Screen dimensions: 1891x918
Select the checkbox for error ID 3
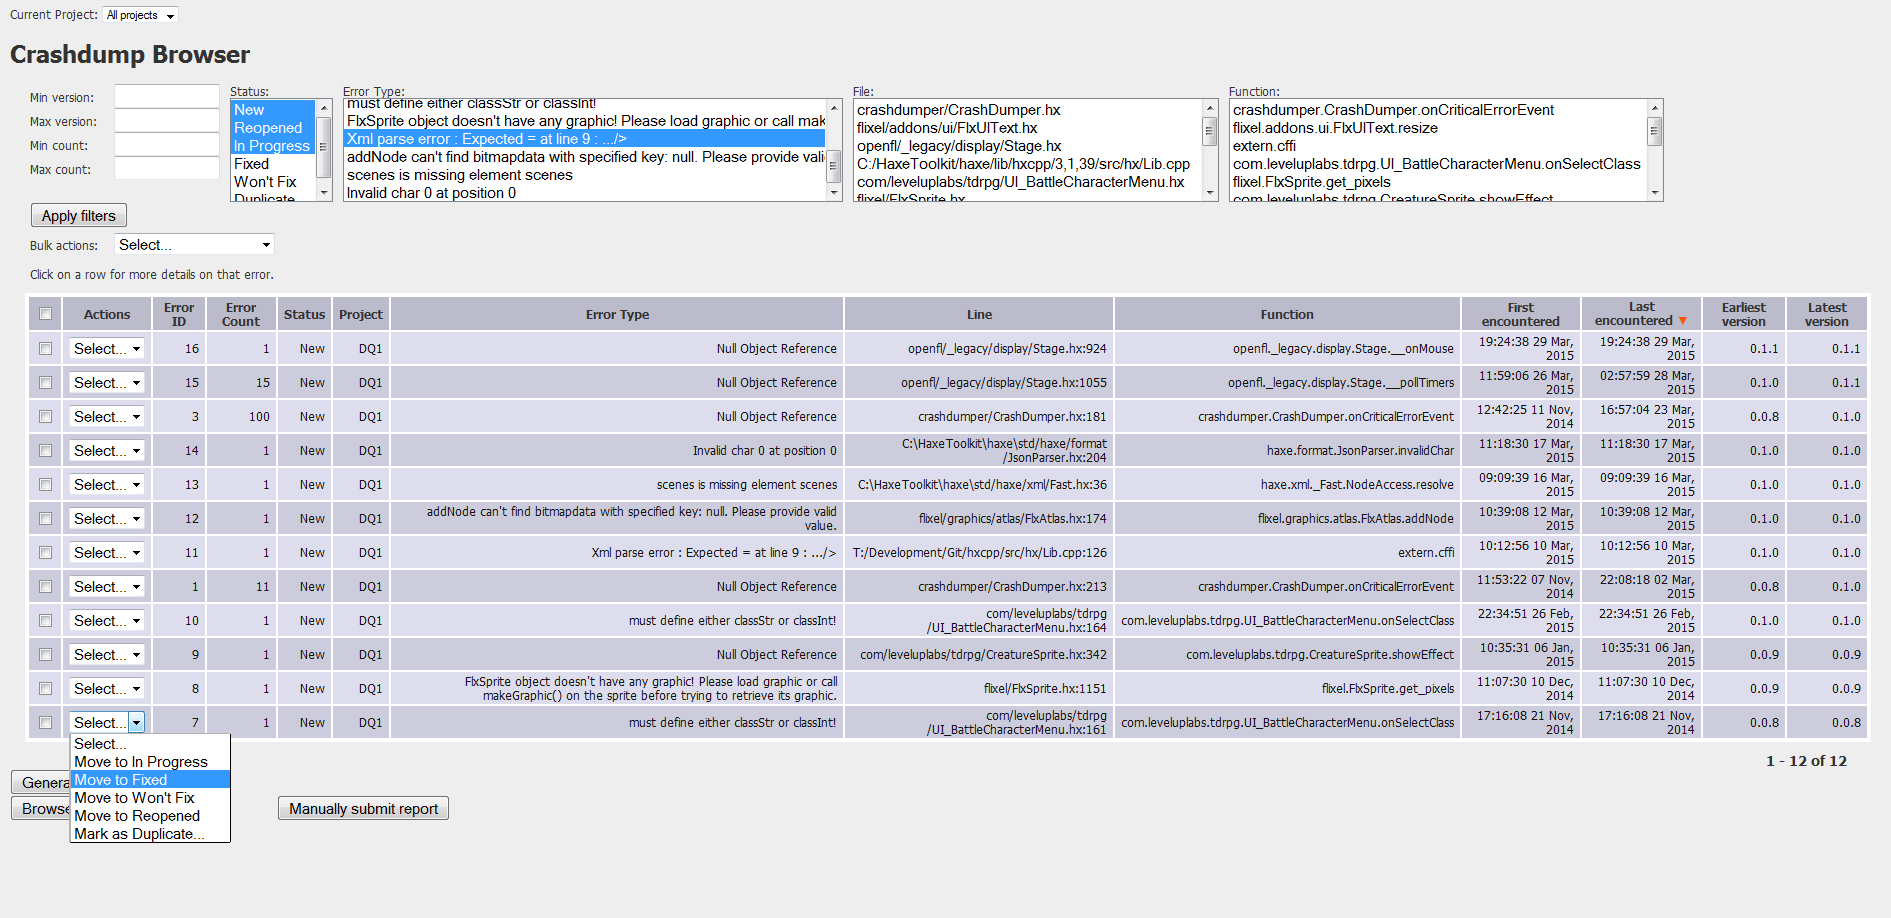45,417
